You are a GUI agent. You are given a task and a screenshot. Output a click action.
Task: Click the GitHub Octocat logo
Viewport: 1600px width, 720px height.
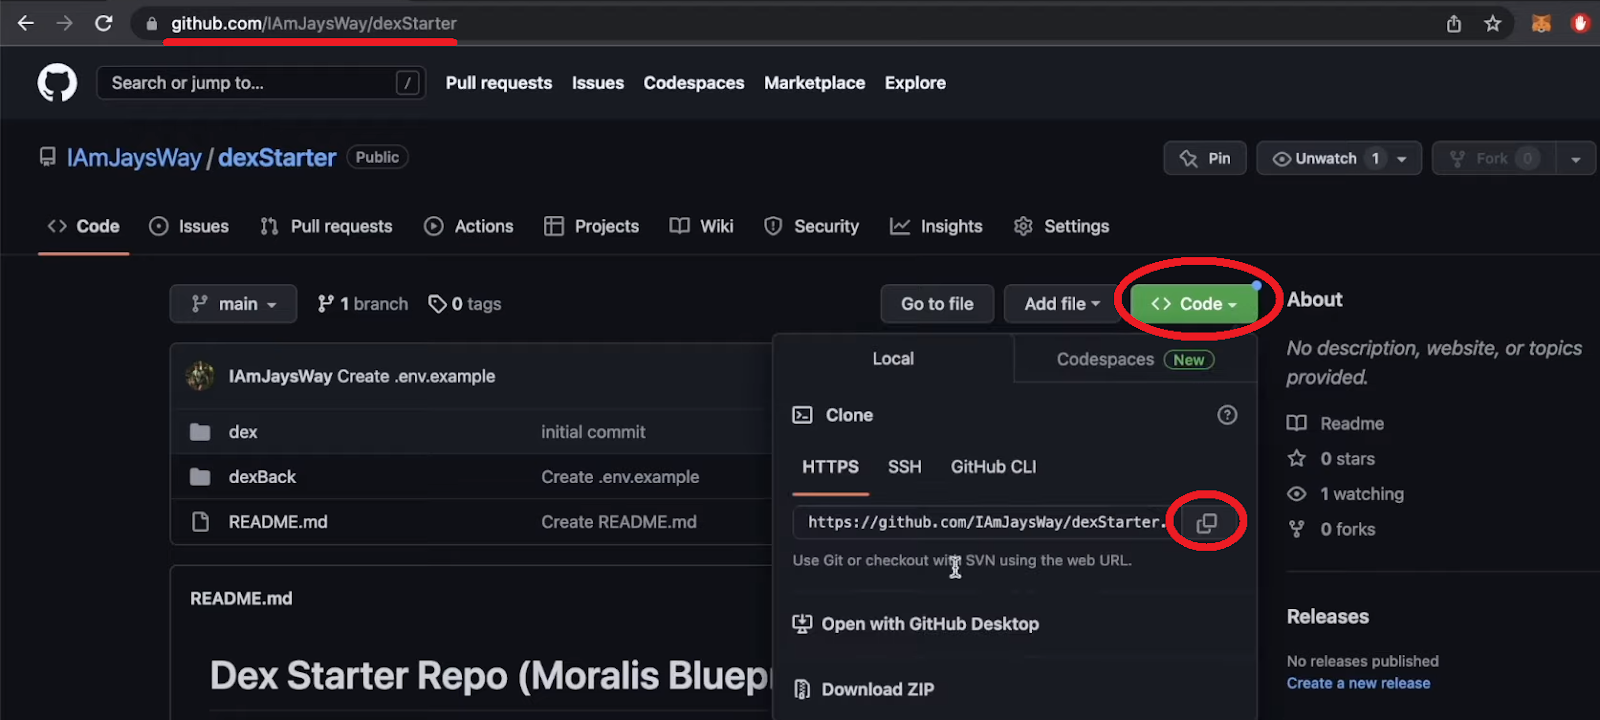(57, 83)
